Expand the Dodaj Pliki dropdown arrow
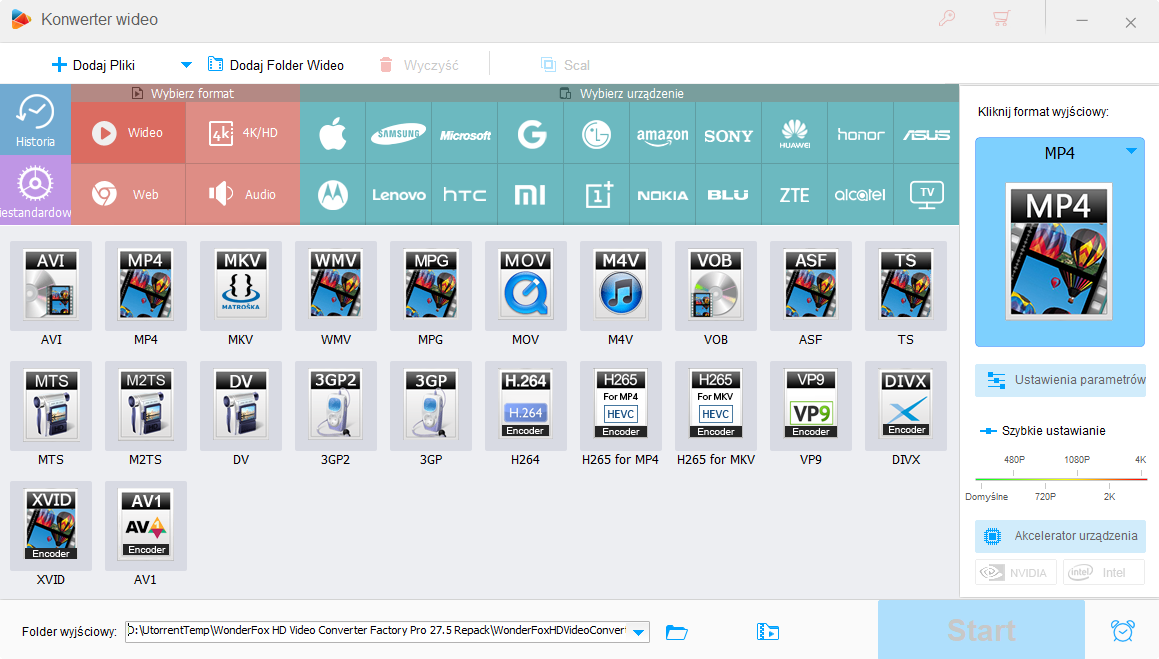The image size is (1159, 659). tap(186, 65)
